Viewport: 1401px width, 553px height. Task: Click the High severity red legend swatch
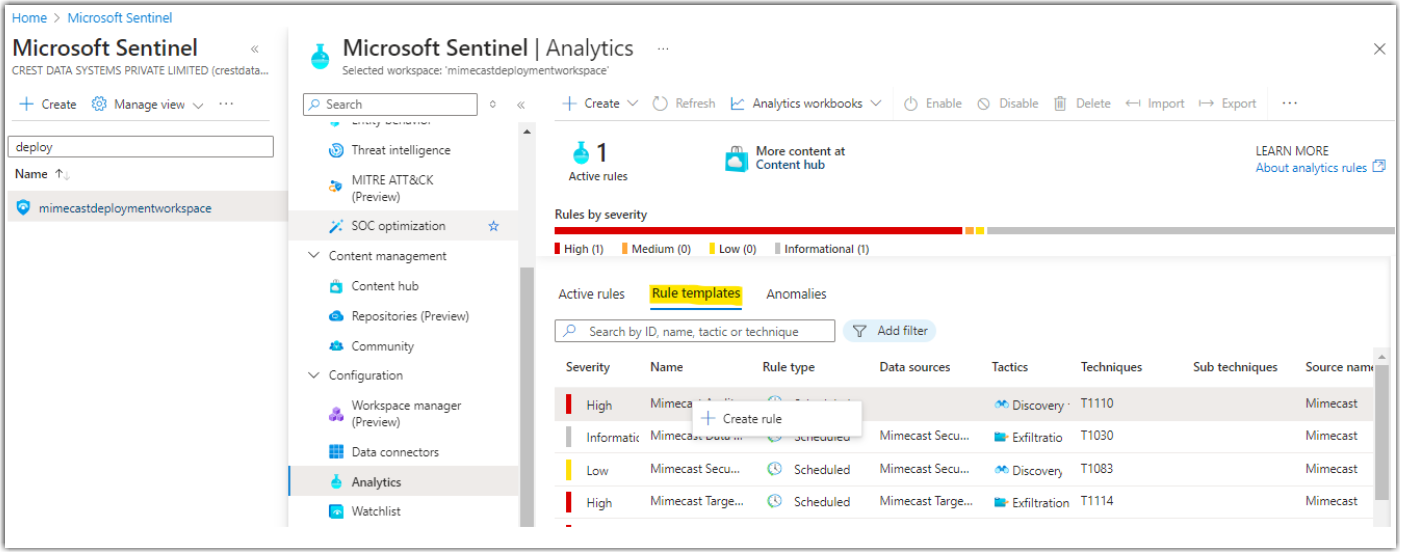point(558,249)
